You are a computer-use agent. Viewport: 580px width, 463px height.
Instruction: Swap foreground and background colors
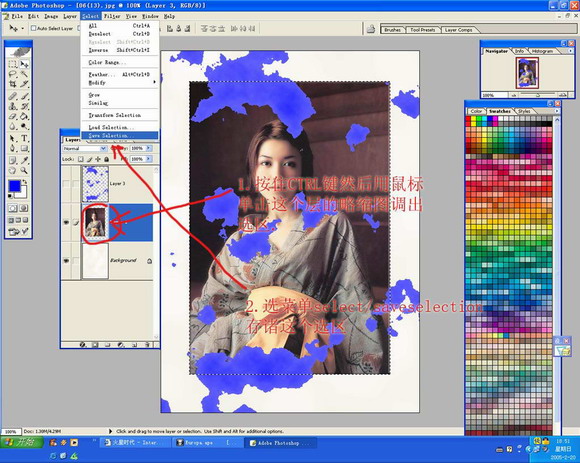tap(25, 182)
